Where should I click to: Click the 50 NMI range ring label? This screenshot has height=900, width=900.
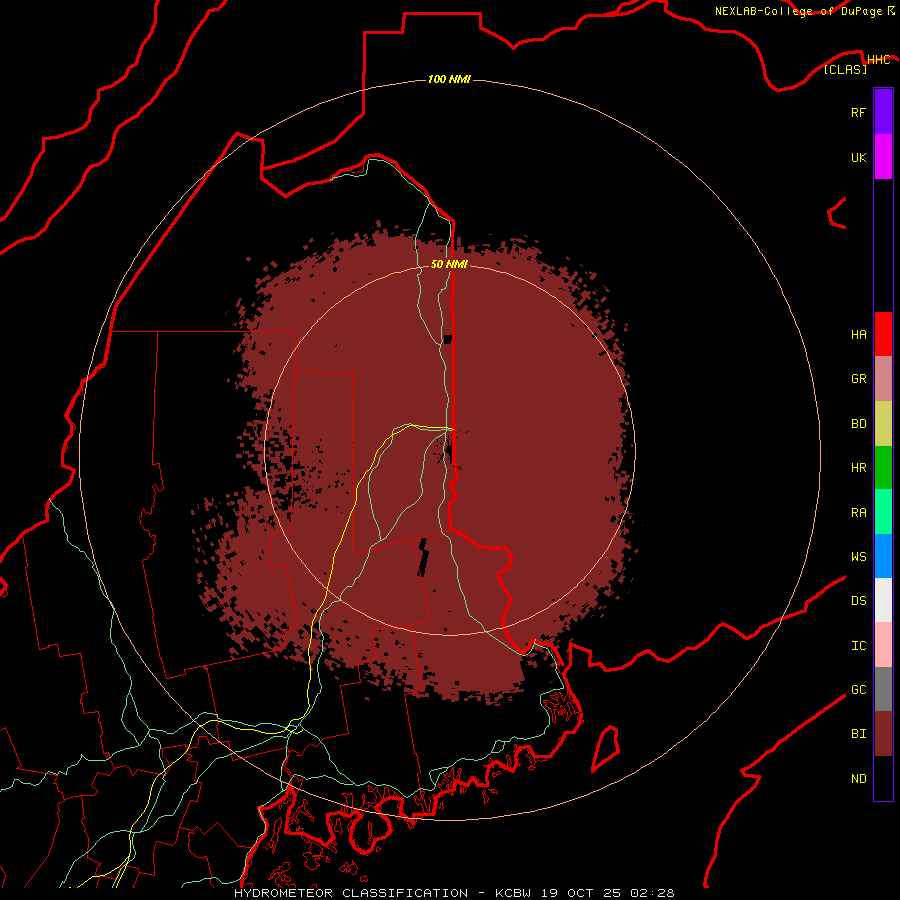[x=449, y=264]
